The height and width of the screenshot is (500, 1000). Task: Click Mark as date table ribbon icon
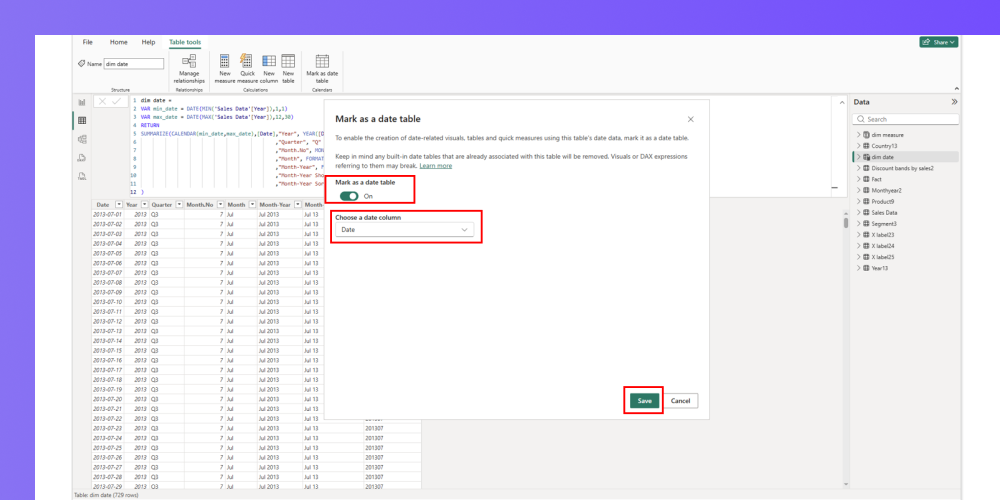coord(322,61)
